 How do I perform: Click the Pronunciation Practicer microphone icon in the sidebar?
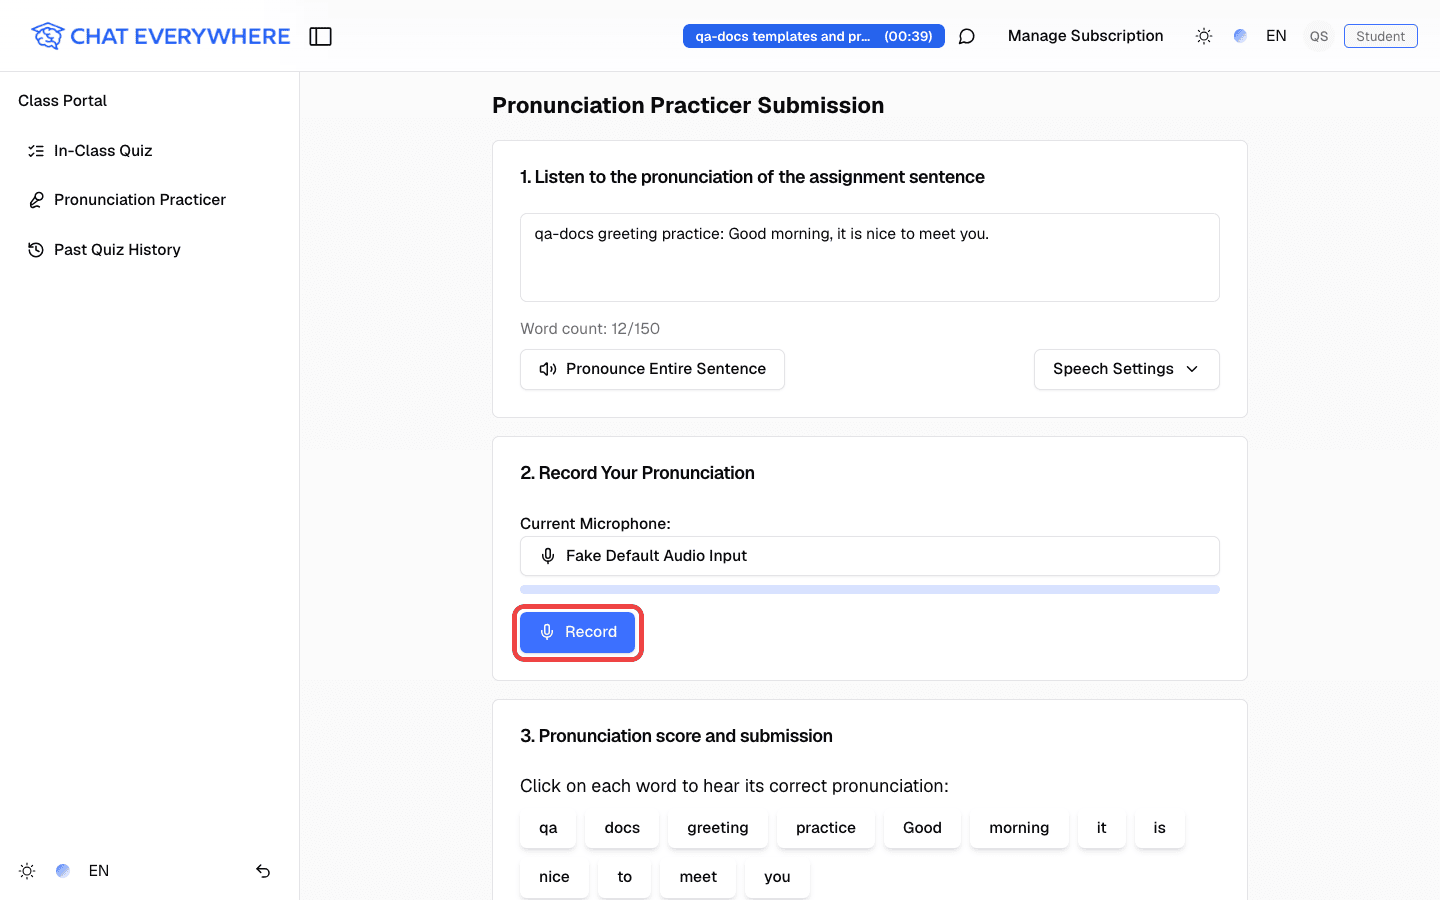click(36, 200)
